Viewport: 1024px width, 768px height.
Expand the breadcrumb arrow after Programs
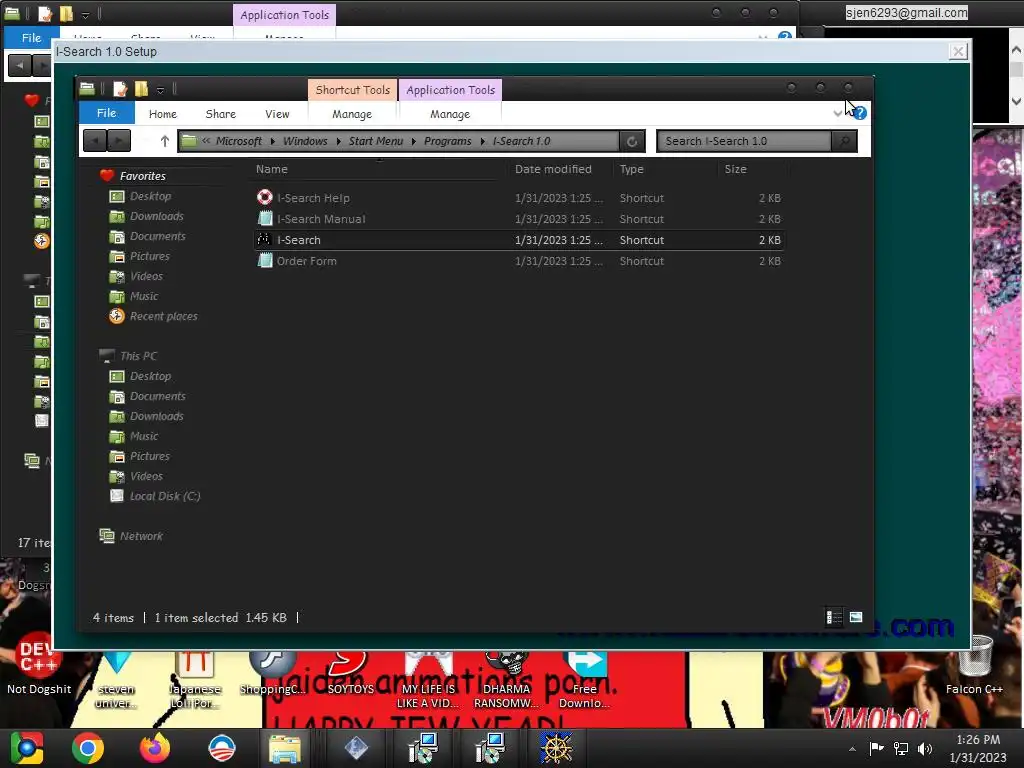pyautogui.click(x=483, y=141)
